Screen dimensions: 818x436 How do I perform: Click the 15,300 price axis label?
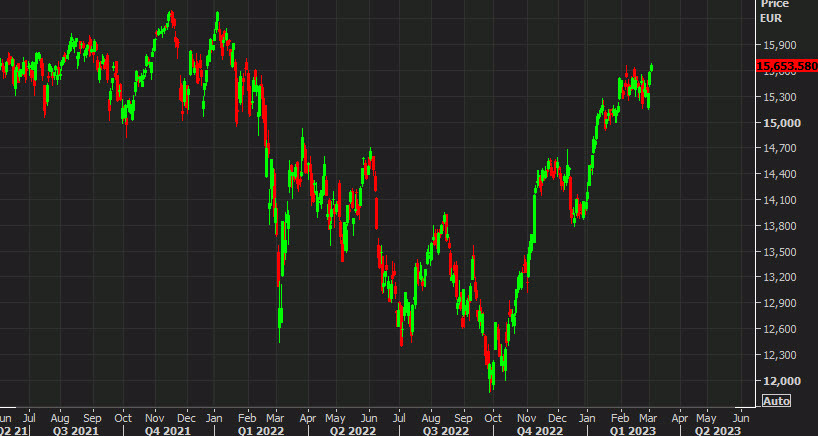(779, 97)
